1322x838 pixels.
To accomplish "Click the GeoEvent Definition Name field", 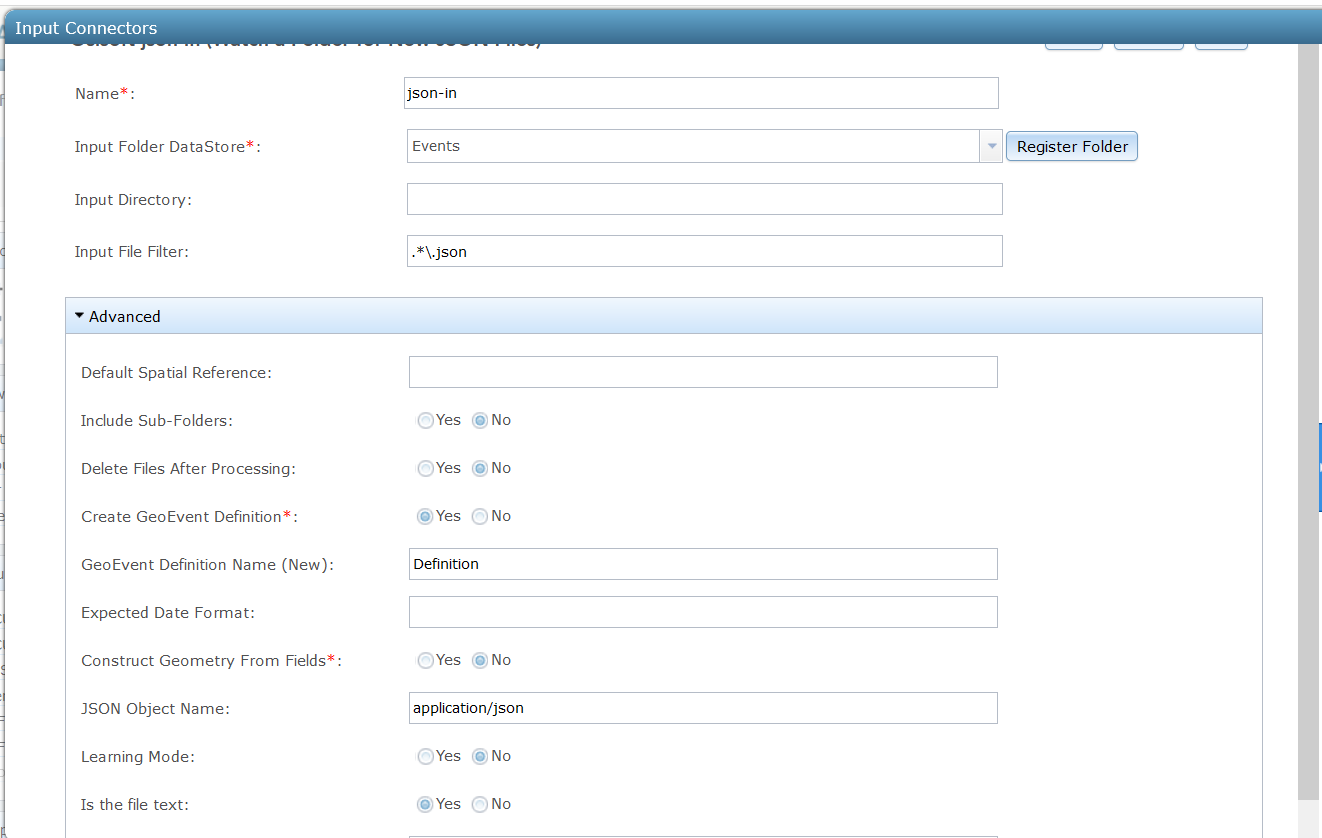I will [703, 564].
